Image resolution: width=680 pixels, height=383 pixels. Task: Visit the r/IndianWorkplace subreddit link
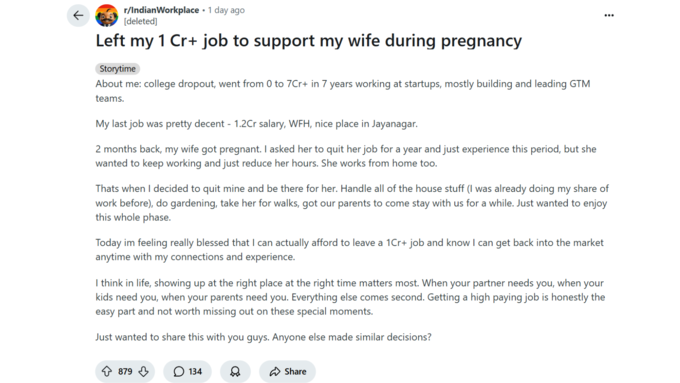pyautogui.click(x=161, y=10)
